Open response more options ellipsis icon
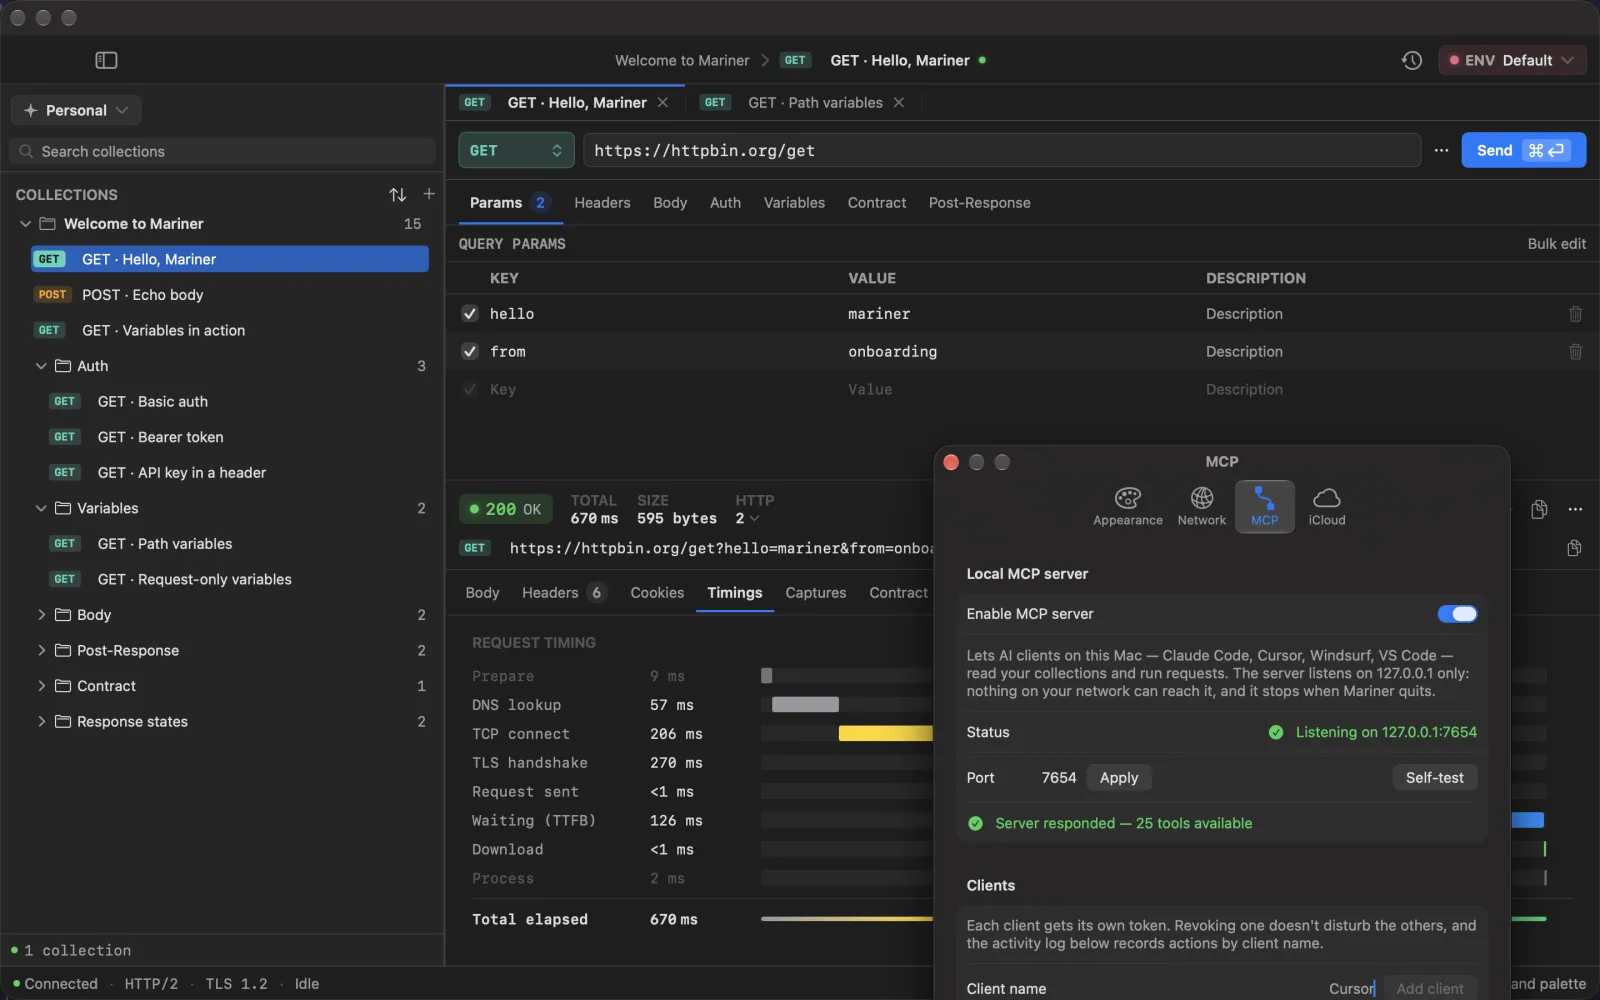 point(1575,509)
